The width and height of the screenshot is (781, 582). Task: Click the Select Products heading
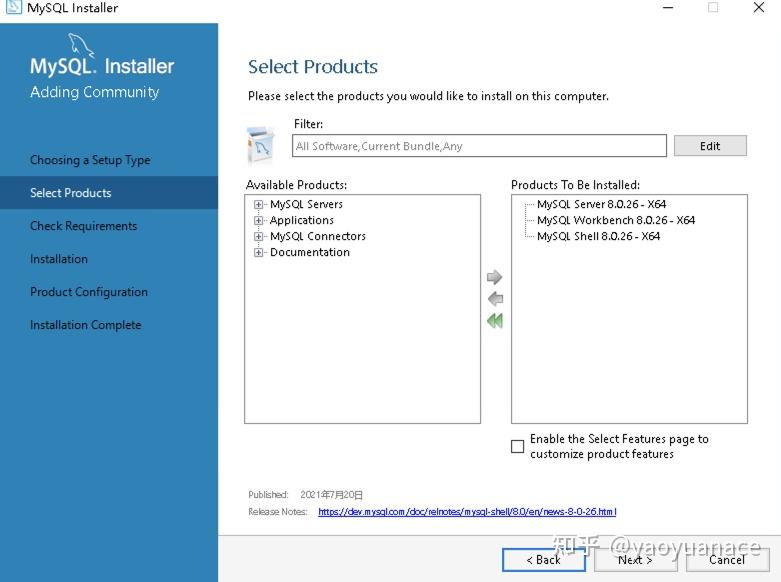pyautogui.click(x=313, y=66)
